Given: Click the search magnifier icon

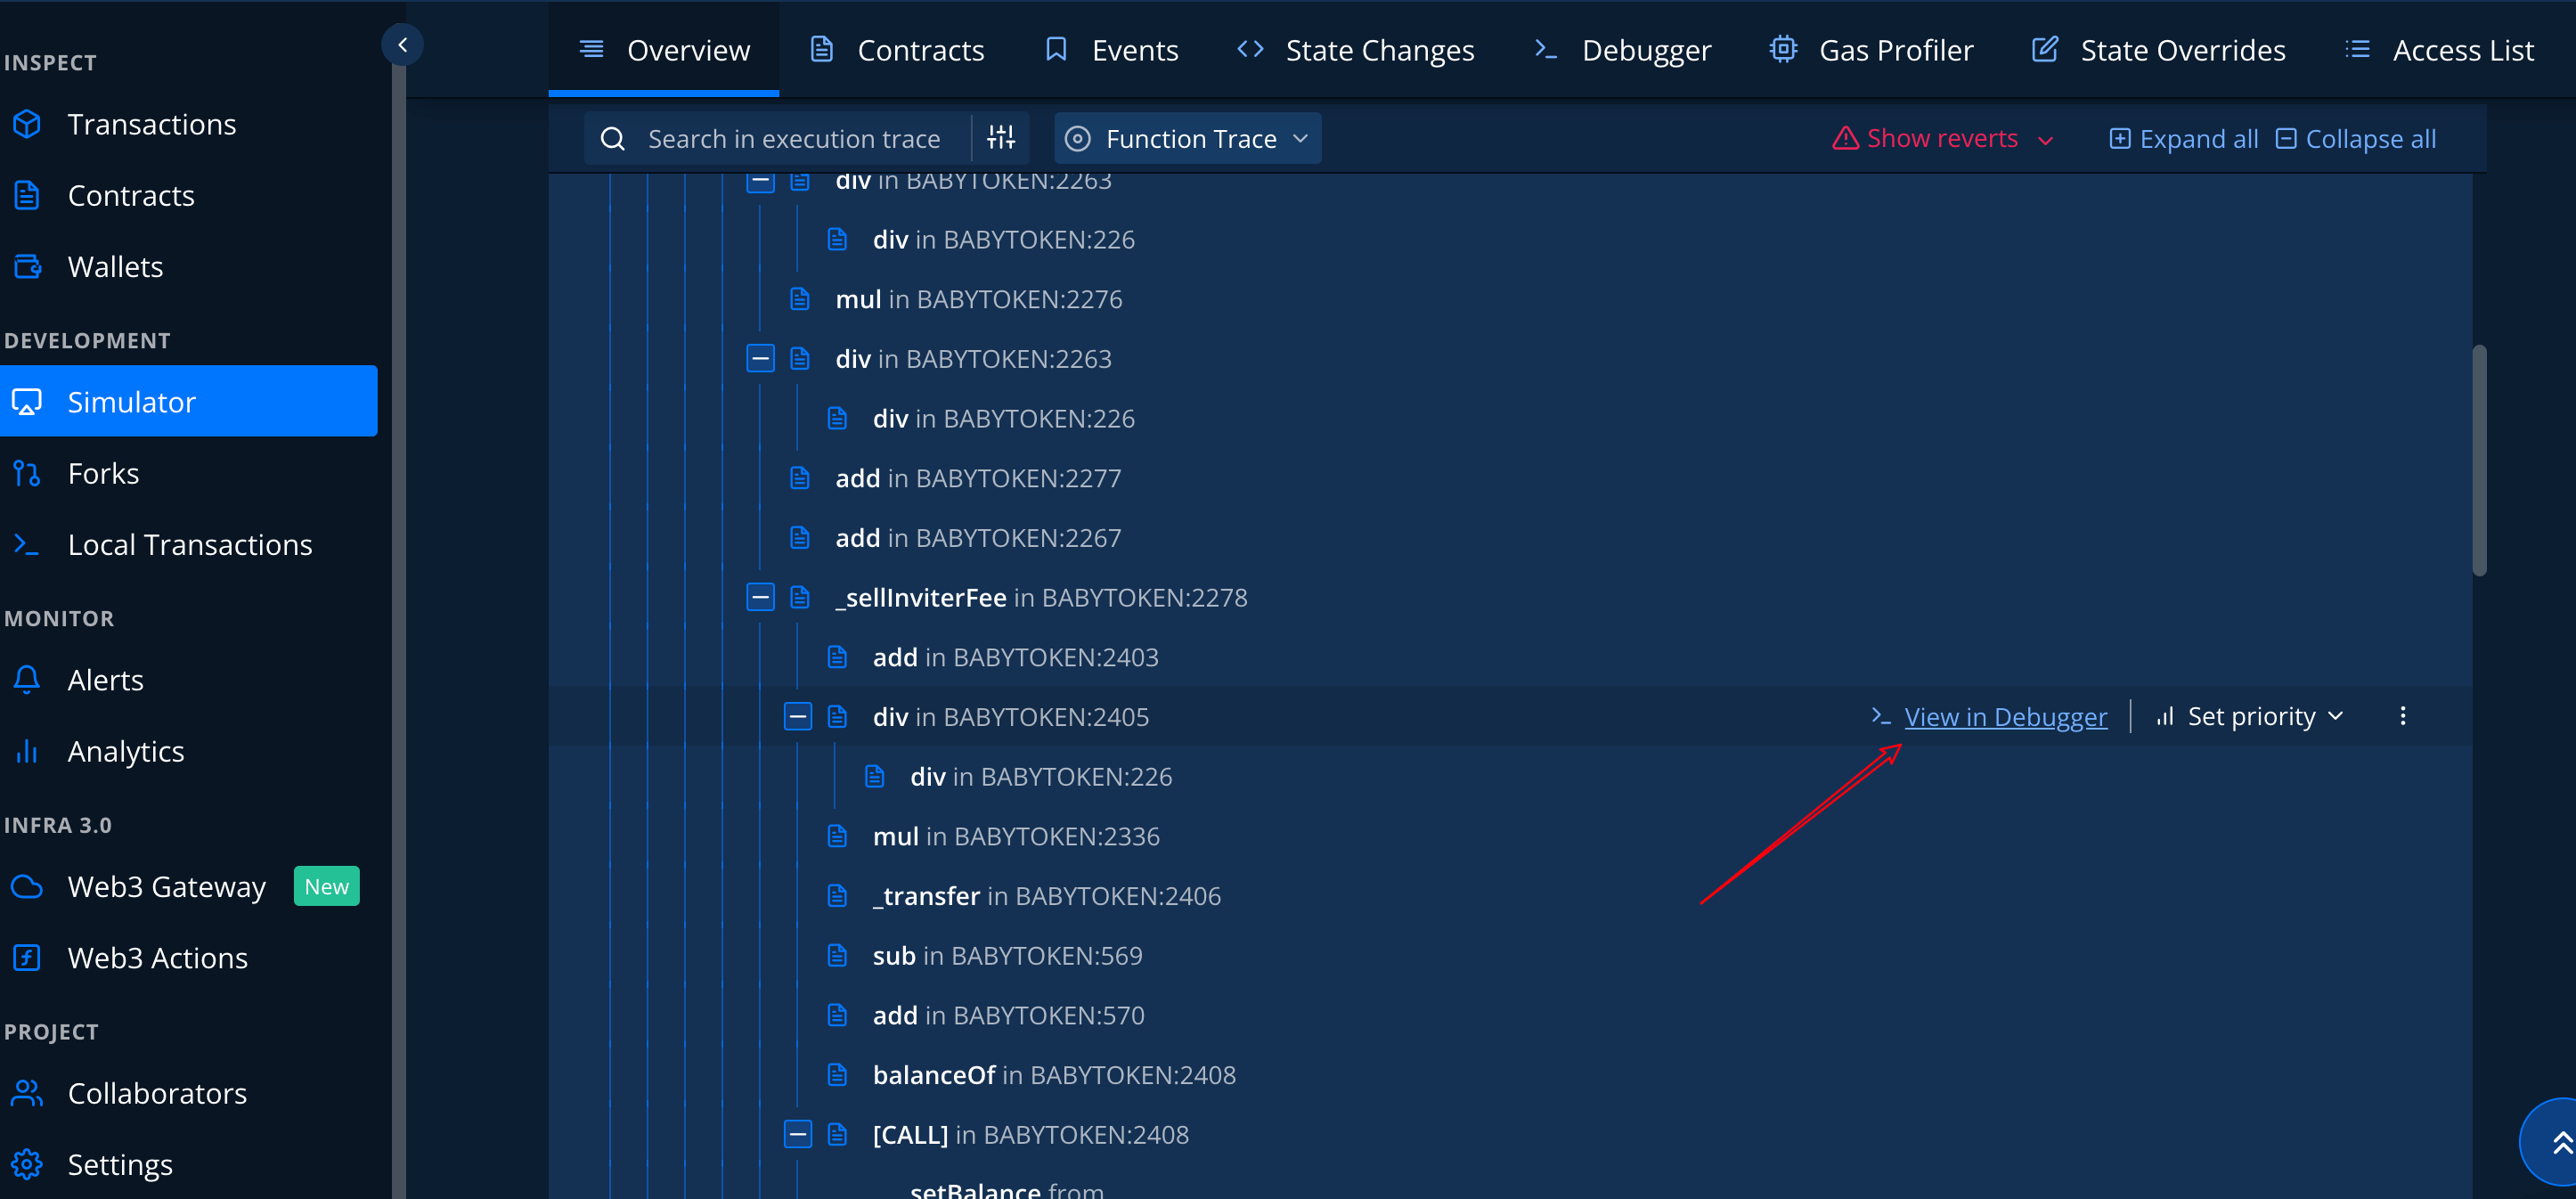Looking at the screenshot, I should click(x=613, y=139).
